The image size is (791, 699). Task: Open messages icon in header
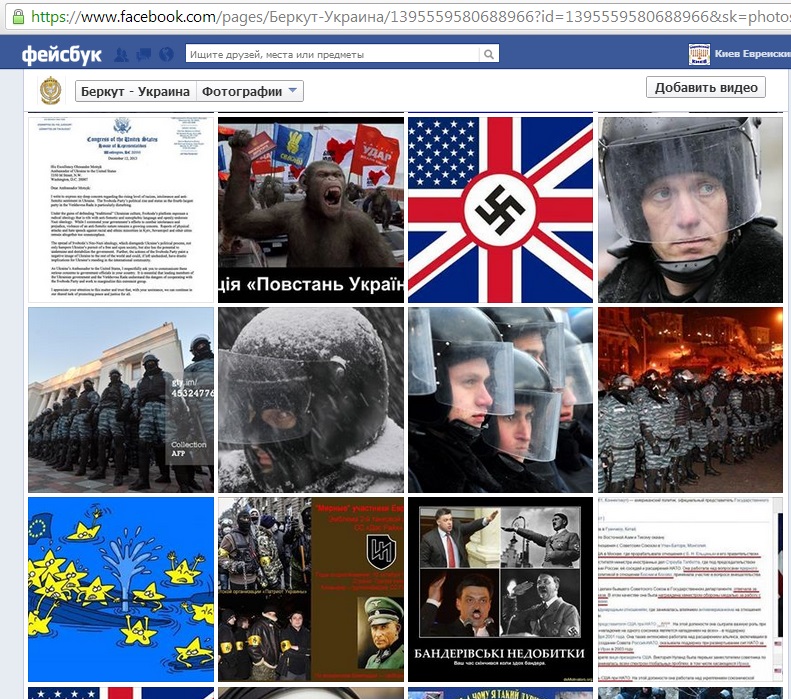(144, 55)
